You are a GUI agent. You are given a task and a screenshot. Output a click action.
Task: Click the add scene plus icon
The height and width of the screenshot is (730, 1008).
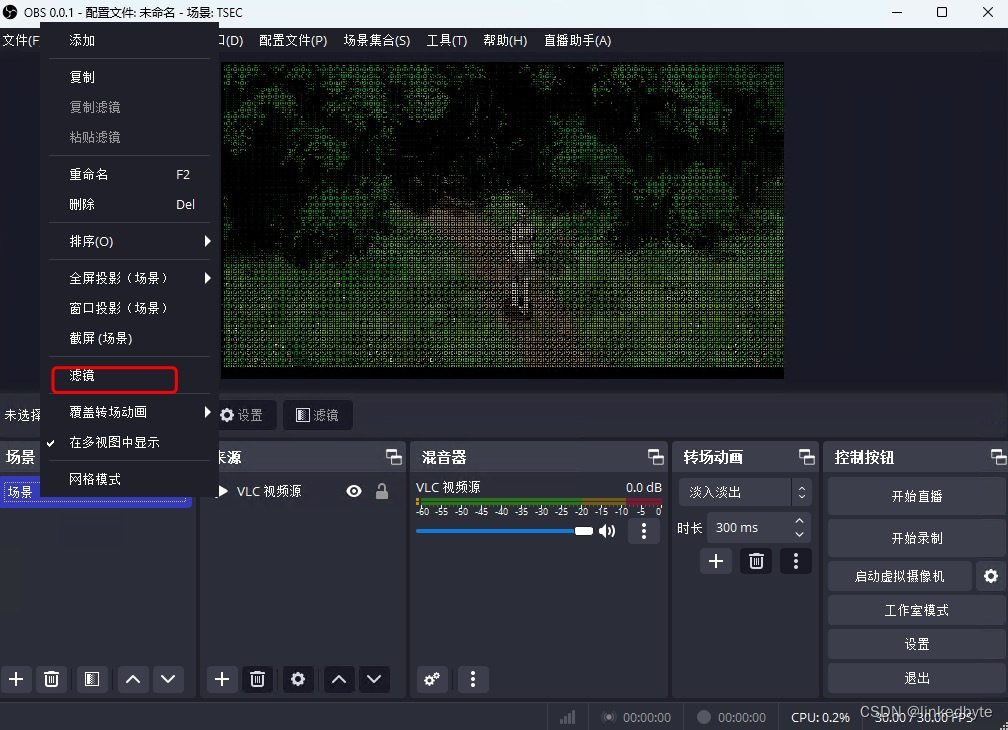[16, 679]
